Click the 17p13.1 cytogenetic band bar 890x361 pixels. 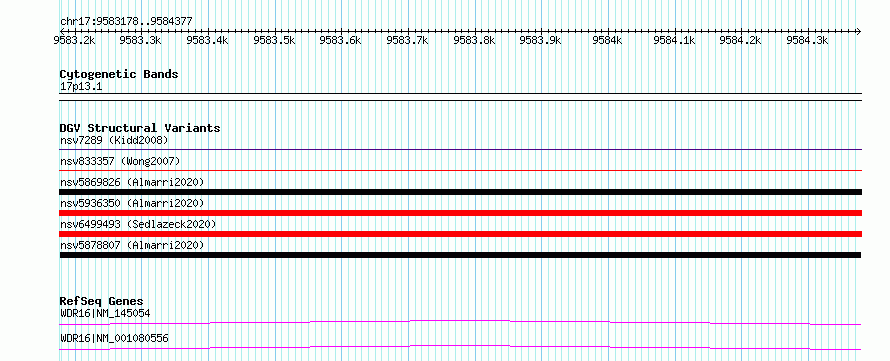tap(460, 96)
